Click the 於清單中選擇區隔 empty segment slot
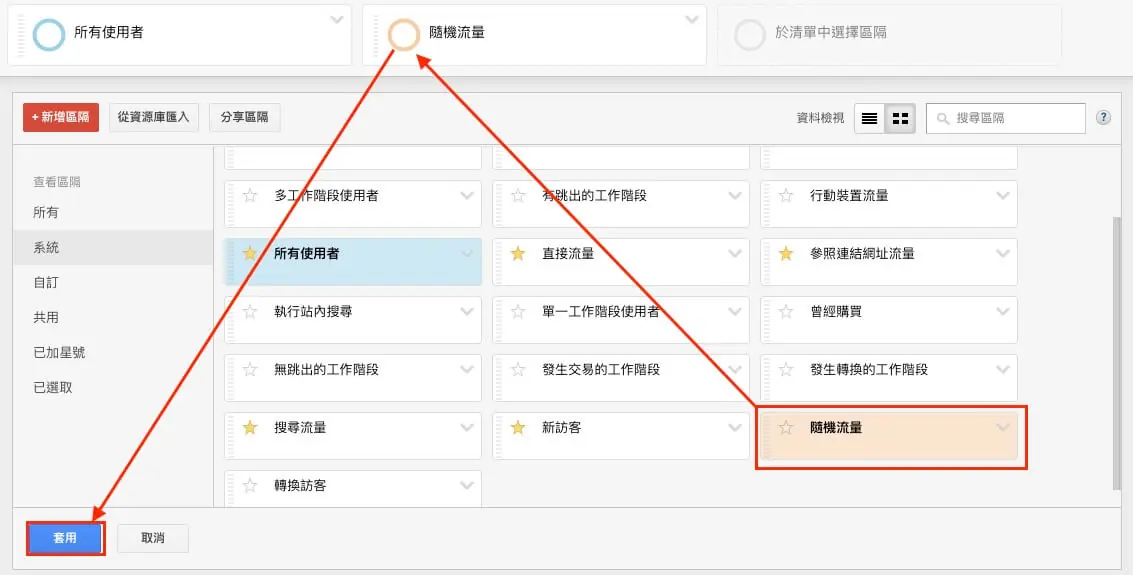Image resolution: width=1133 pixels, height=575 pixels. (x=889, y=35)
